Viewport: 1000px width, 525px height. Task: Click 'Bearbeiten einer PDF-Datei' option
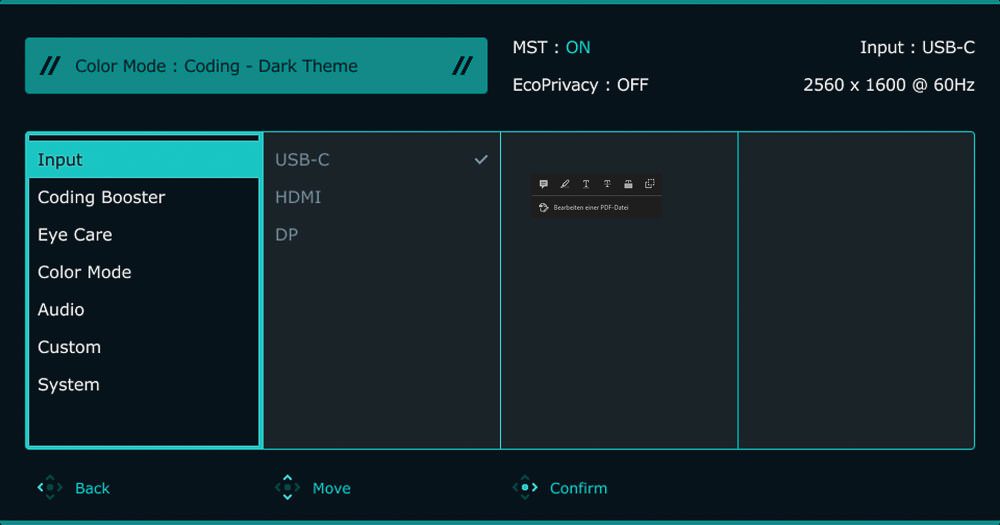click(x=590, y=207)
